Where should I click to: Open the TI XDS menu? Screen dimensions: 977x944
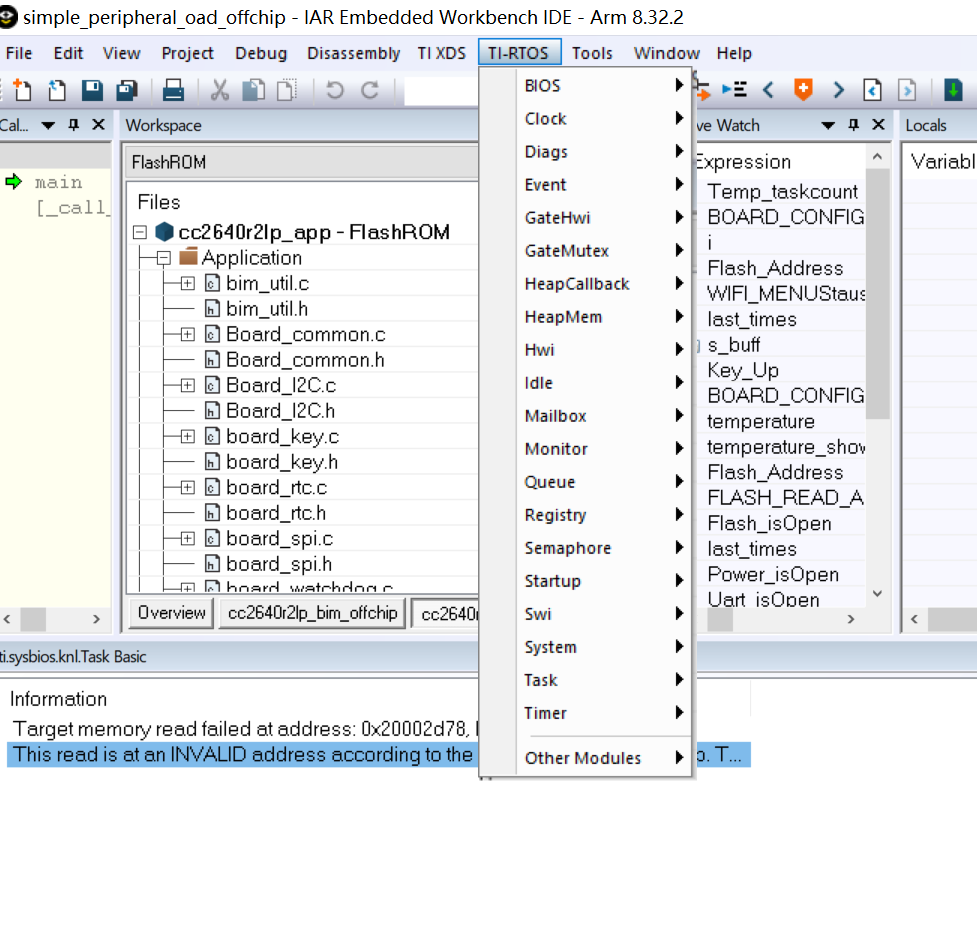[x=441, y=53]
